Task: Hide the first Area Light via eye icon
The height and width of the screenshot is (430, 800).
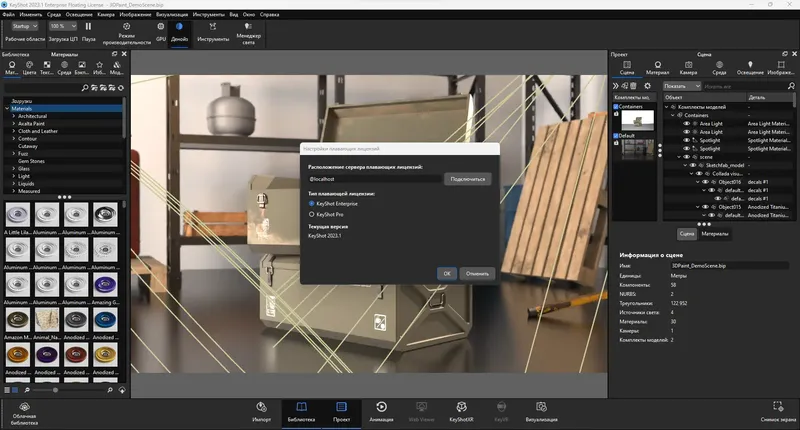Action: point(687,123)
